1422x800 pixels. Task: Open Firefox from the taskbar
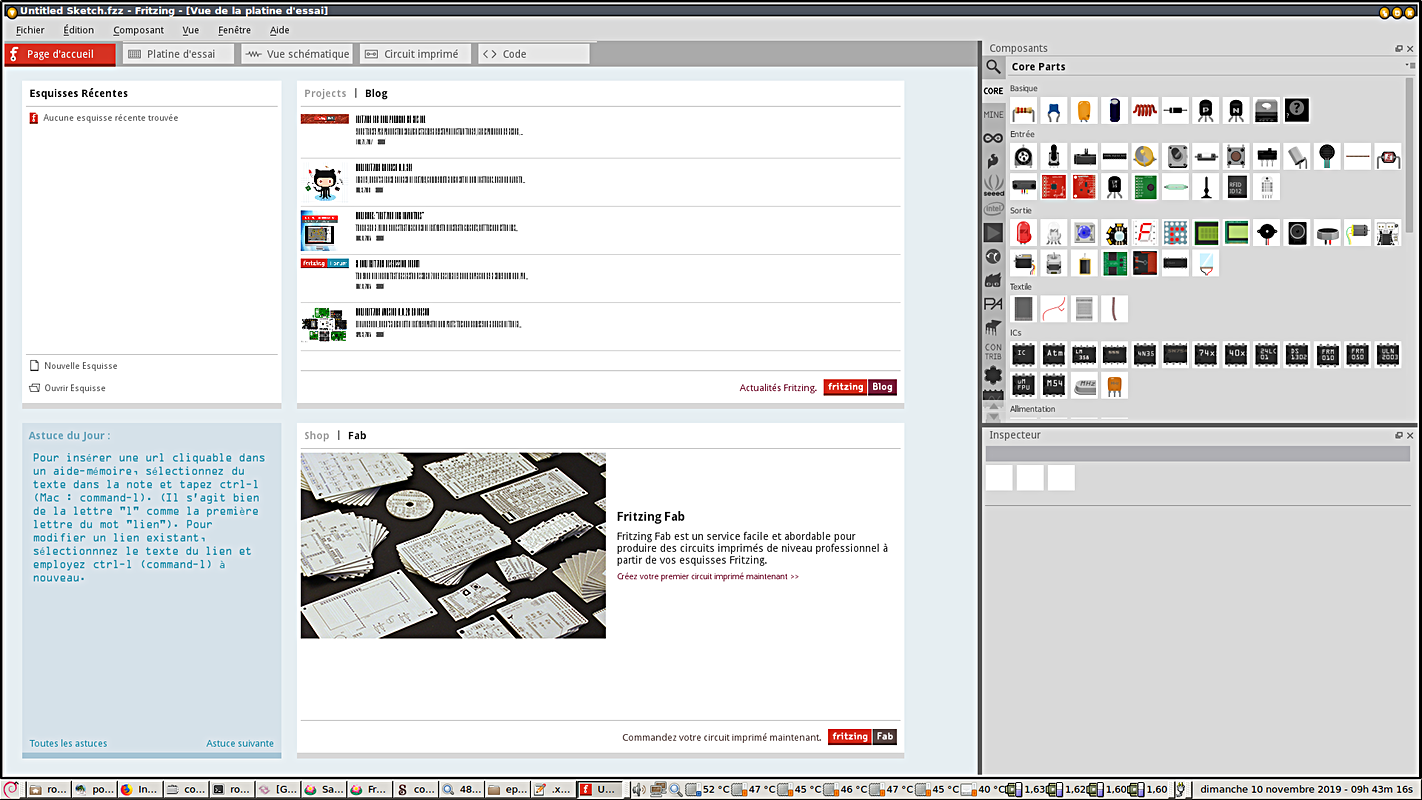pyautogui.click(x=140, y=789)
